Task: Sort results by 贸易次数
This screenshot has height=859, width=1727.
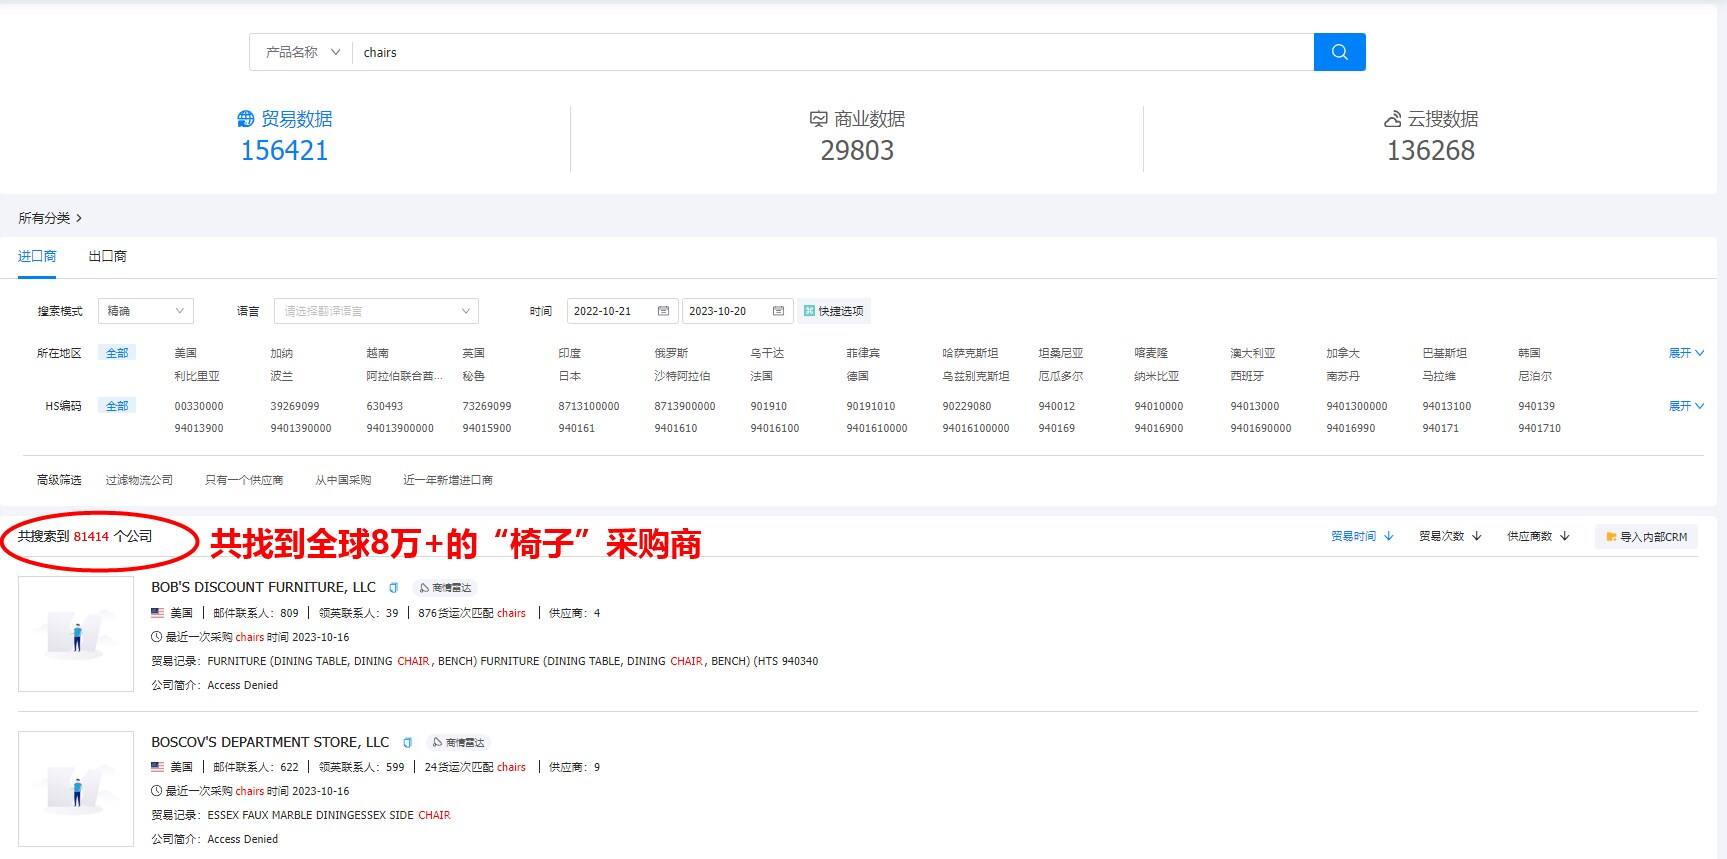Action: (x=1450, y=537)
